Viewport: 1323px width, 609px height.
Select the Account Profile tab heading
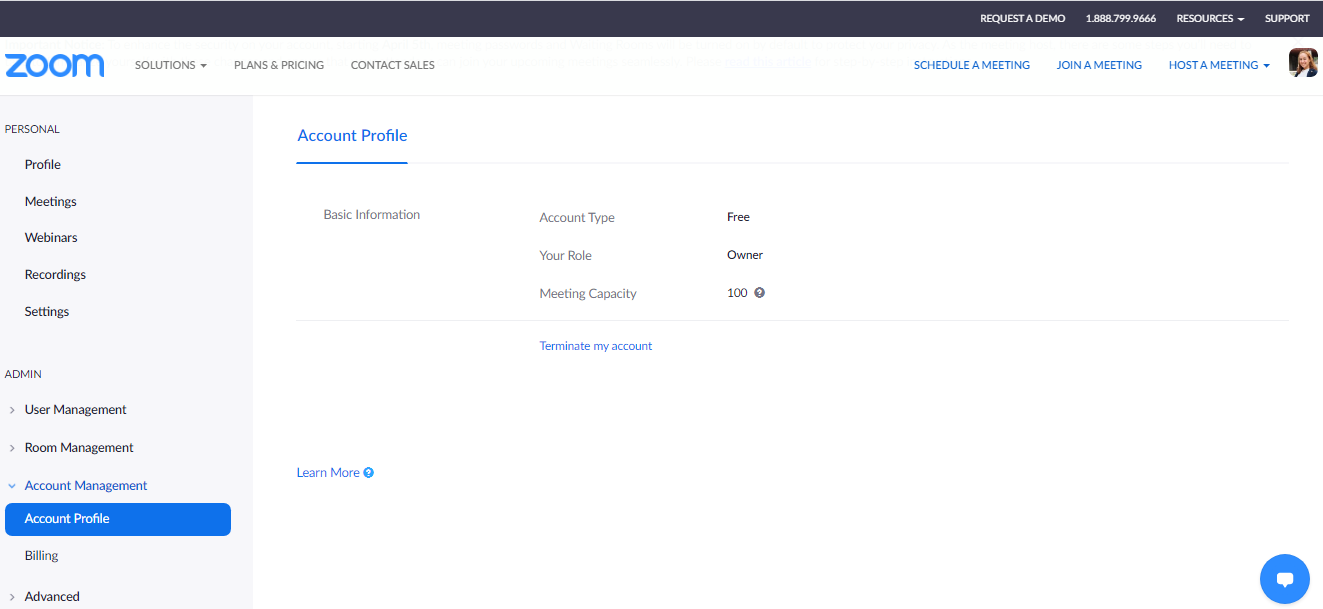click(352, 136)
